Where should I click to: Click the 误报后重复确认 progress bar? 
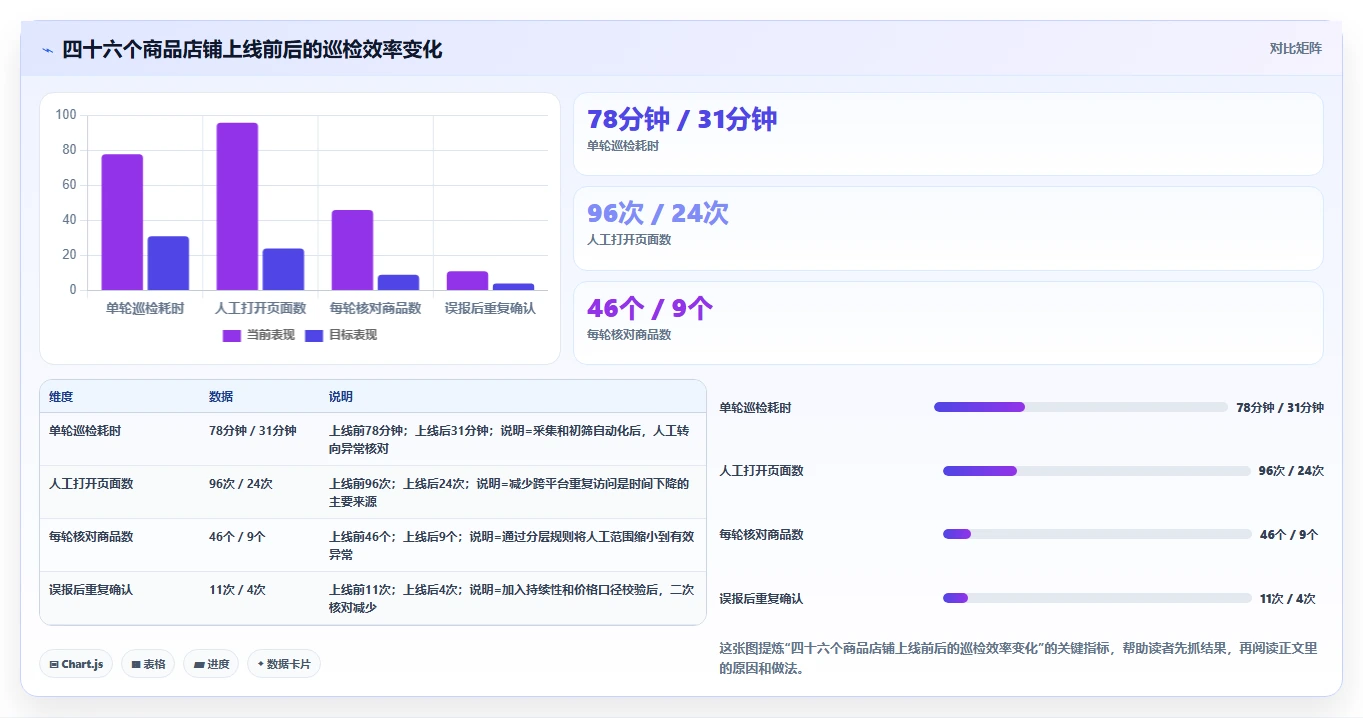[1097, 598]
